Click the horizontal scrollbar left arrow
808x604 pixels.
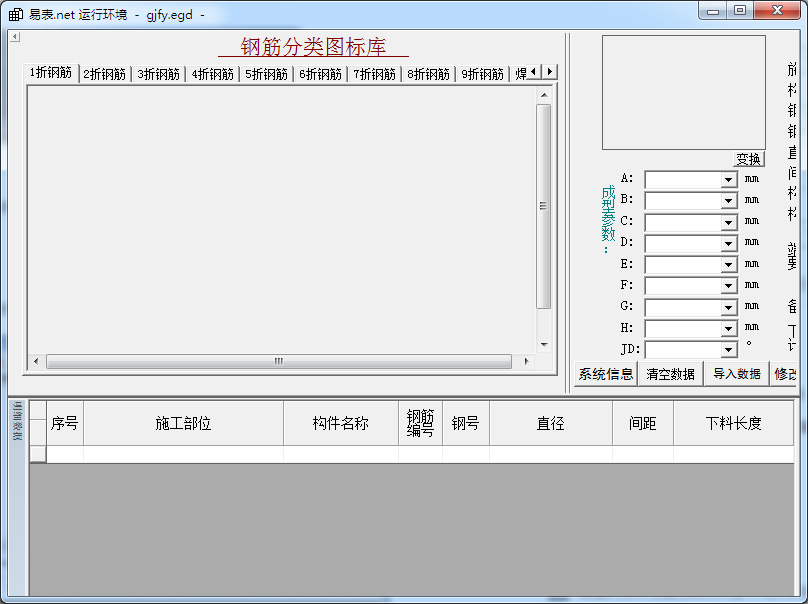pyautogui.click(x=36, y=361)
